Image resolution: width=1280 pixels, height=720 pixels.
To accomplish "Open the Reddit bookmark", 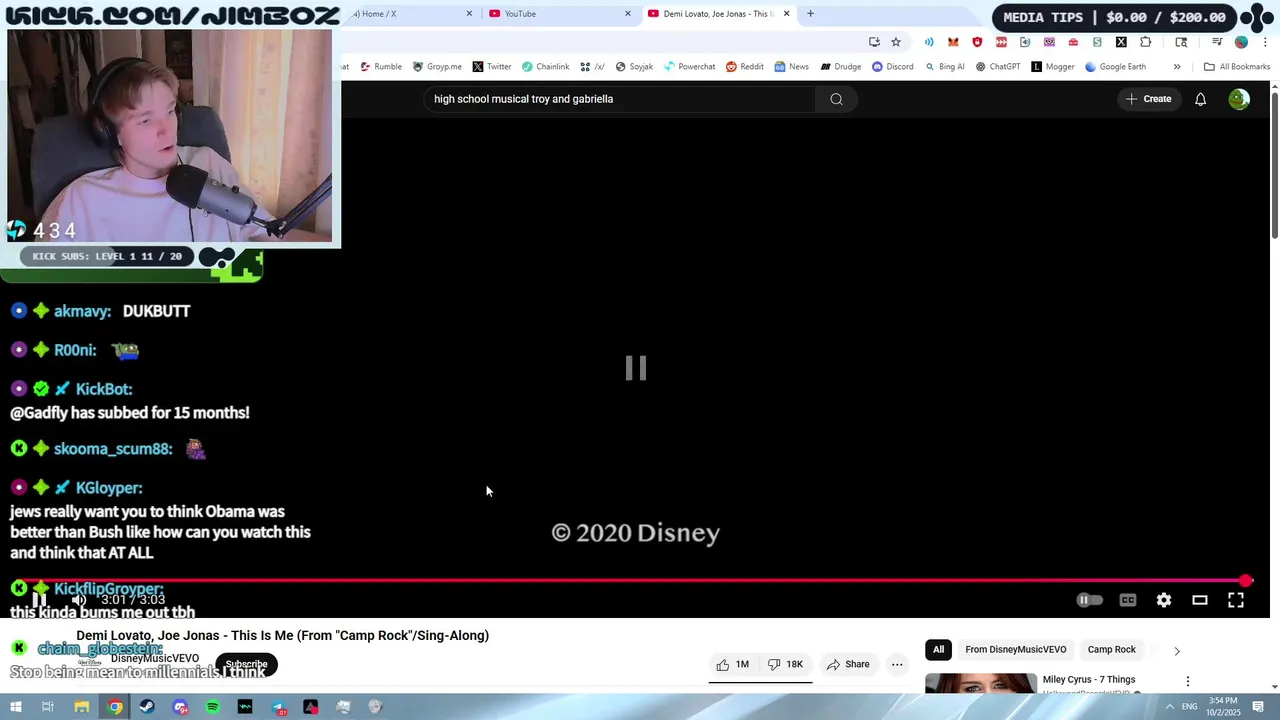I will click(x=745, y=67).
